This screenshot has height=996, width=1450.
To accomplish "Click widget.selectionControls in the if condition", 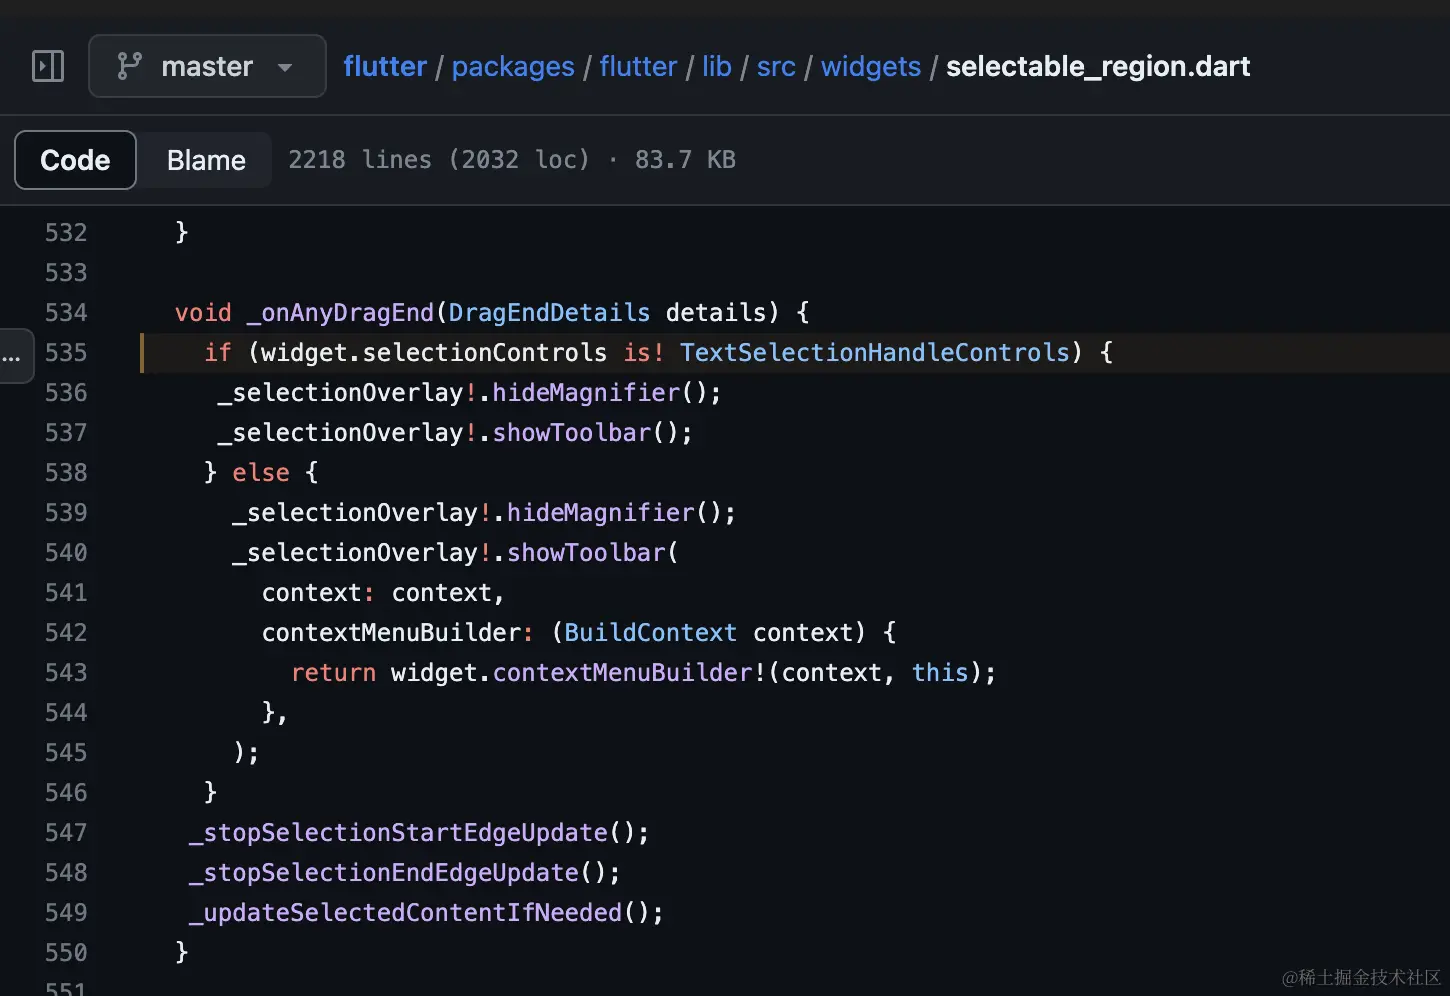I will coord(434,353).
